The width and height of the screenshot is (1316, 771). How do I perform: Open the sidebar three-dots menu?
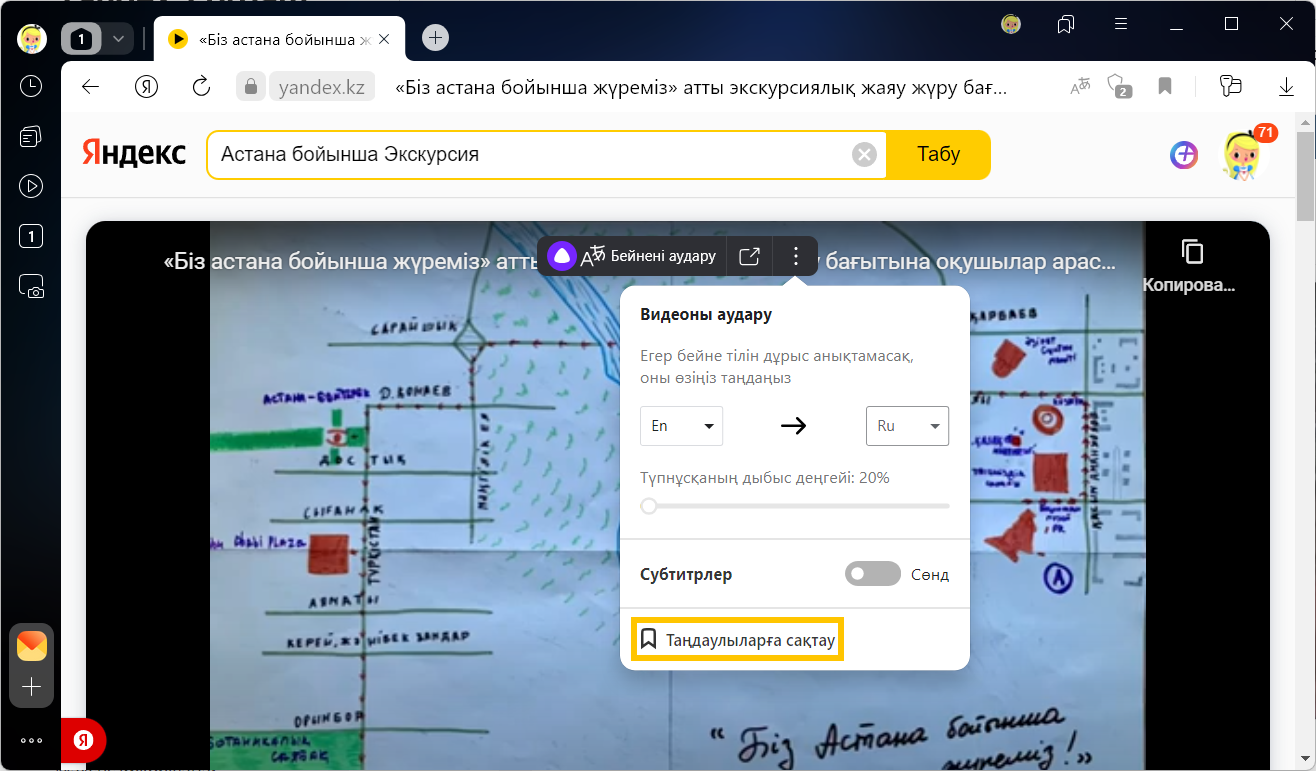(x=31, y=741)
